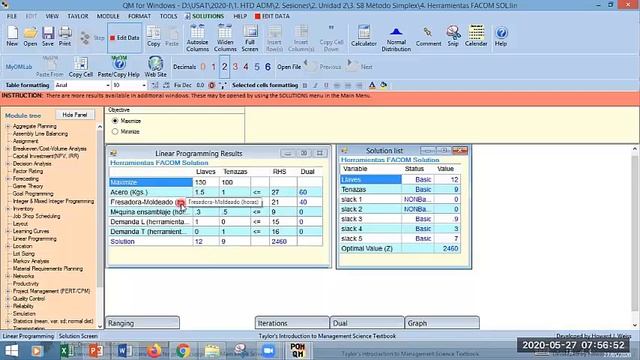Open the Calendar tool
The width and height of the screenshot is (640, 360).
click(476, 36)
